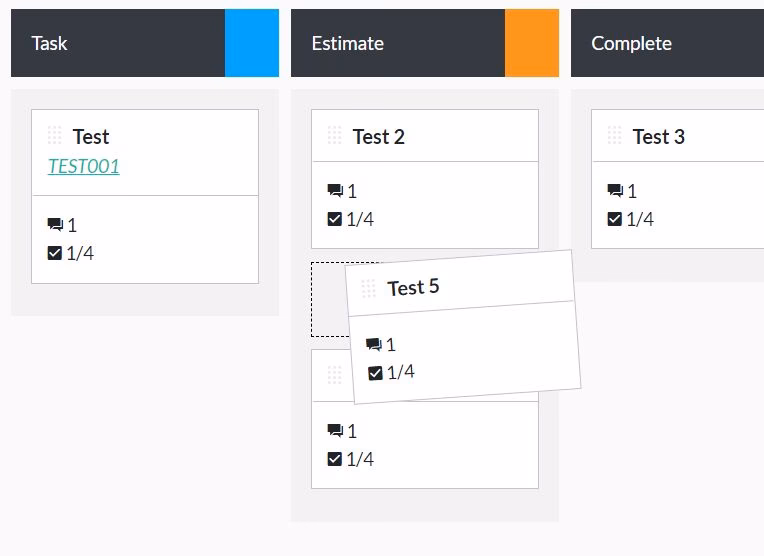Open the TEST001 link
Viewport: 764px width, 556px height.
coord(84,167)
